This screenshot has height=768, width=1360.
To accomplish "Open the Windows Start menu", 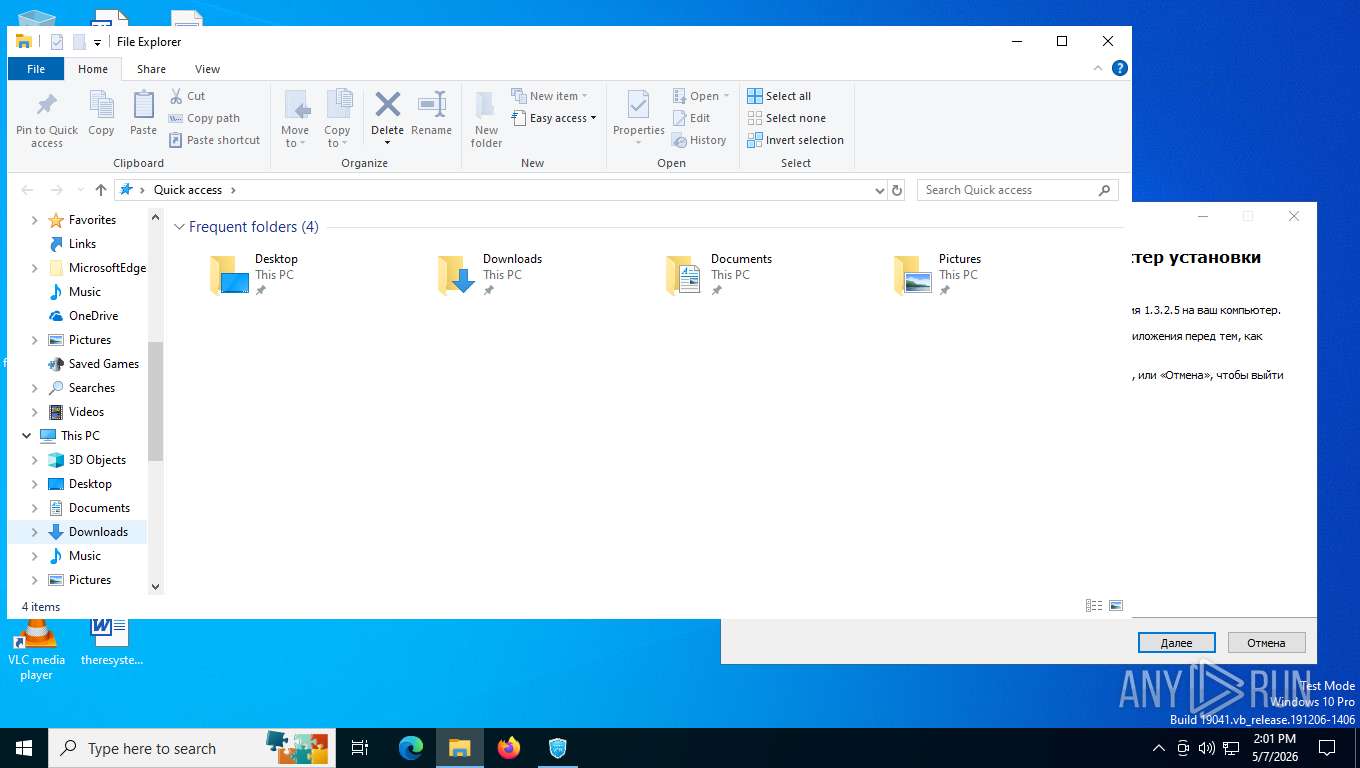I will tap(24, 748).
